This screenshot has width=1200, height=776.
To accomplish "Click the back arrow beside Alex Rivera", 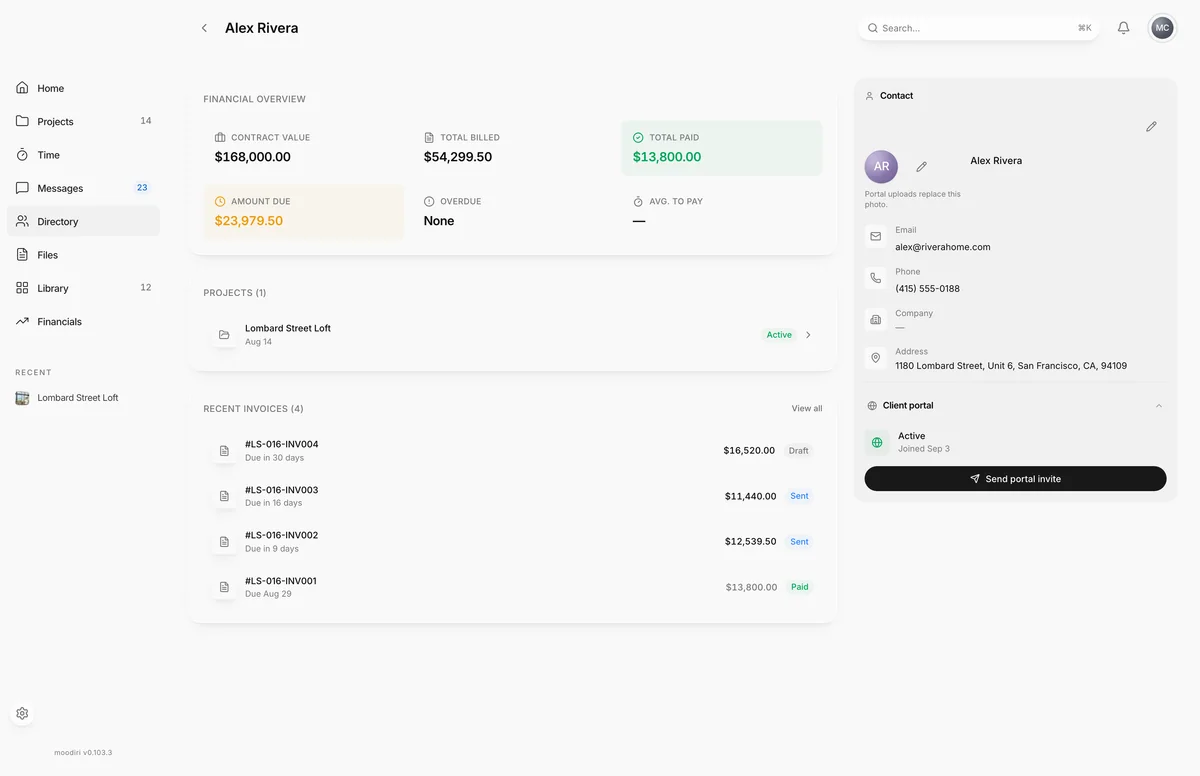I will coord(204,28).
